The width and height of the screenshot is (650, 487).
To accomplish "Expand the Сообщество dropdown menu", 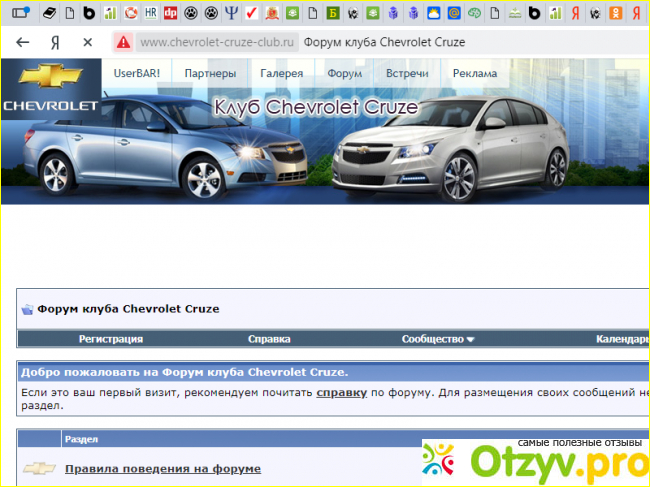I will (x=438, y=339).
